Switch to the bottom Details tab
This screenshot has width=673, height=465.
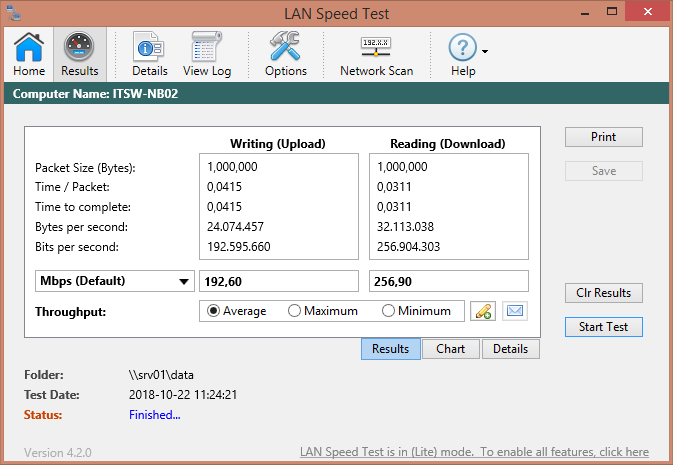pyautogui.click(x=510, y=349)
